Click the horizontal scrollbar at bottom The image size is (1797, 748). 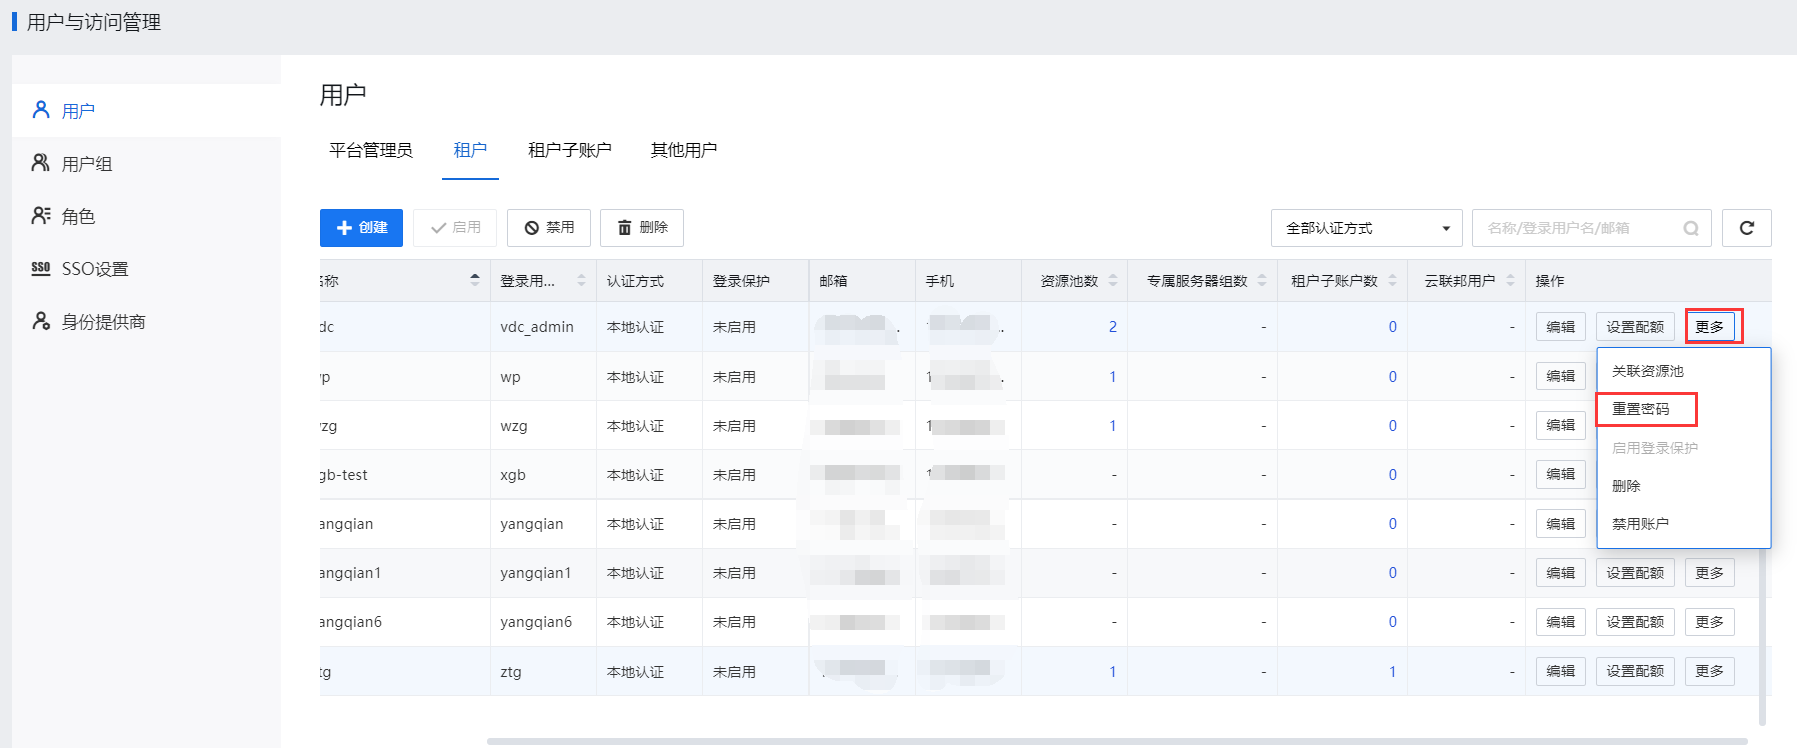[1116, 741]
